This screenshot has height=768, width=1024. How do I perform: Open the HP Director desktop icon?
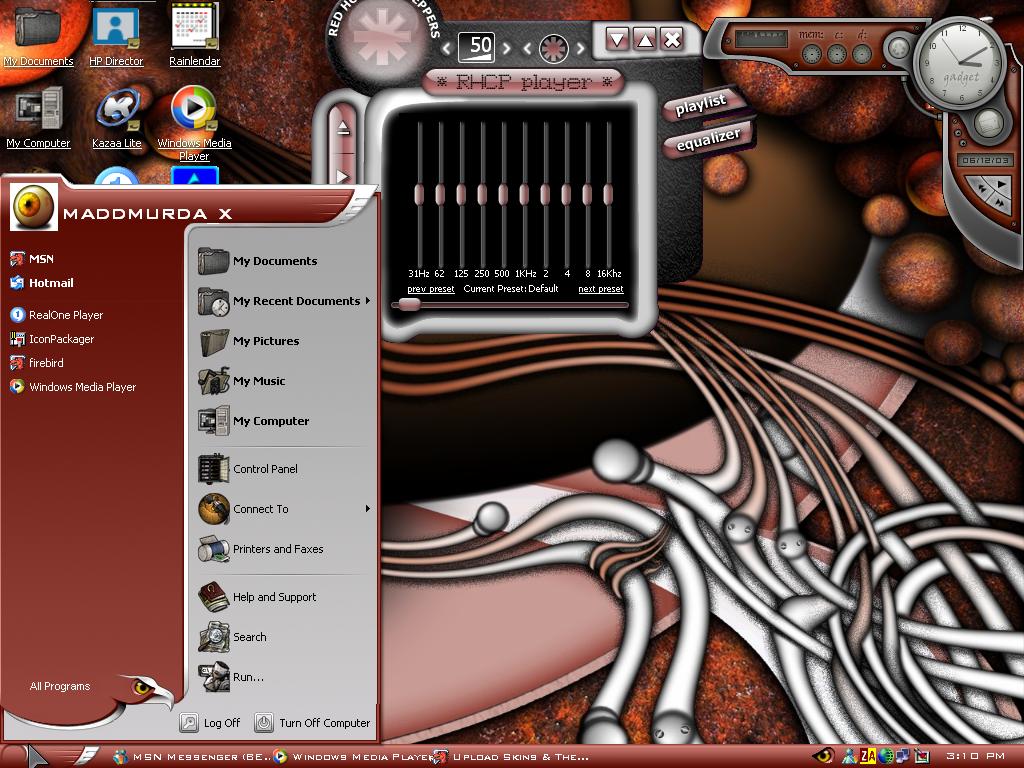point(116,34)
